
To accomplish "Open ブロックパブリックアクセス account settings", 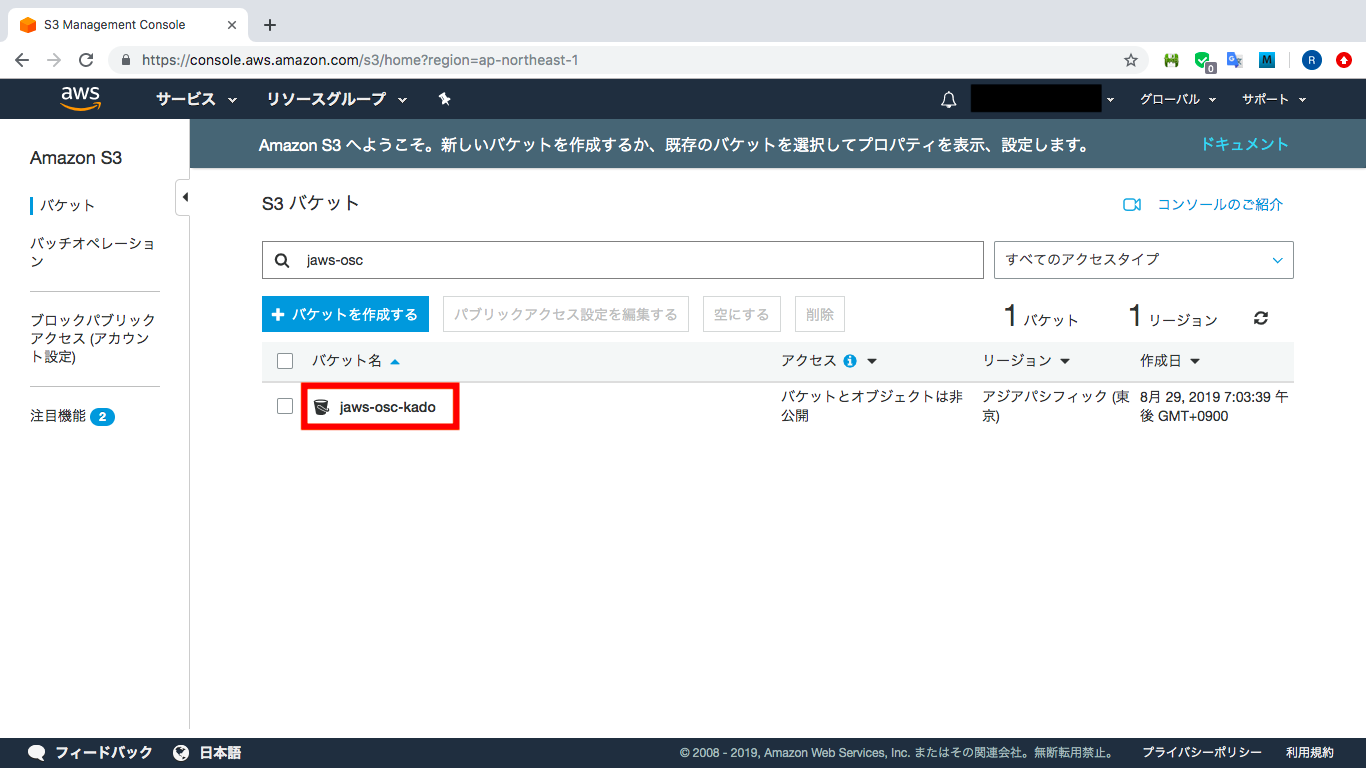I will pyautogui.click(x=93, y=338).
